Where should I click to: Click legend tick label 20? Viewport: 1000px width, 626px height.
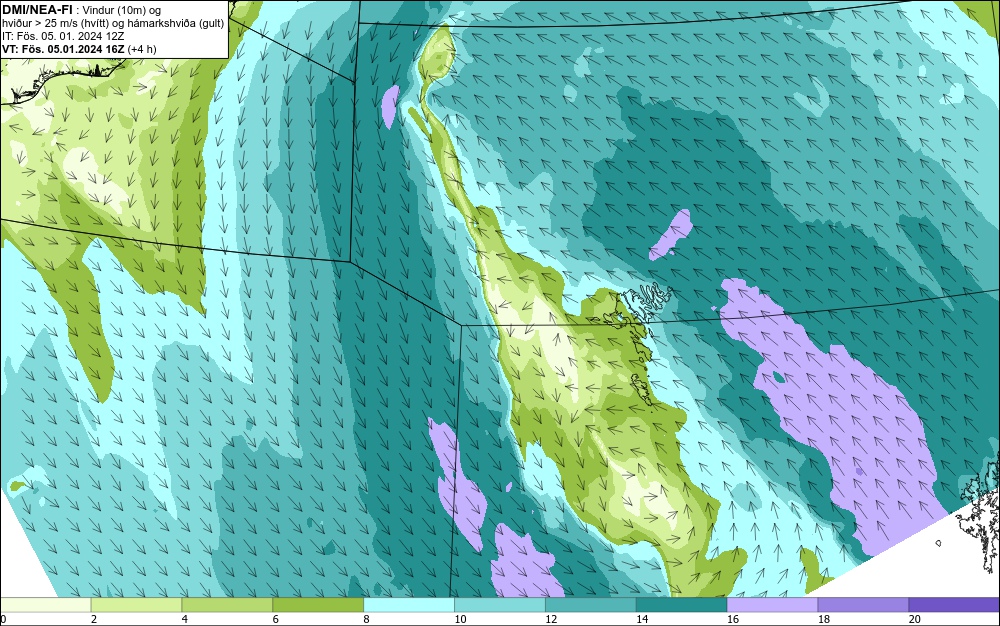(x=915, y=619)
